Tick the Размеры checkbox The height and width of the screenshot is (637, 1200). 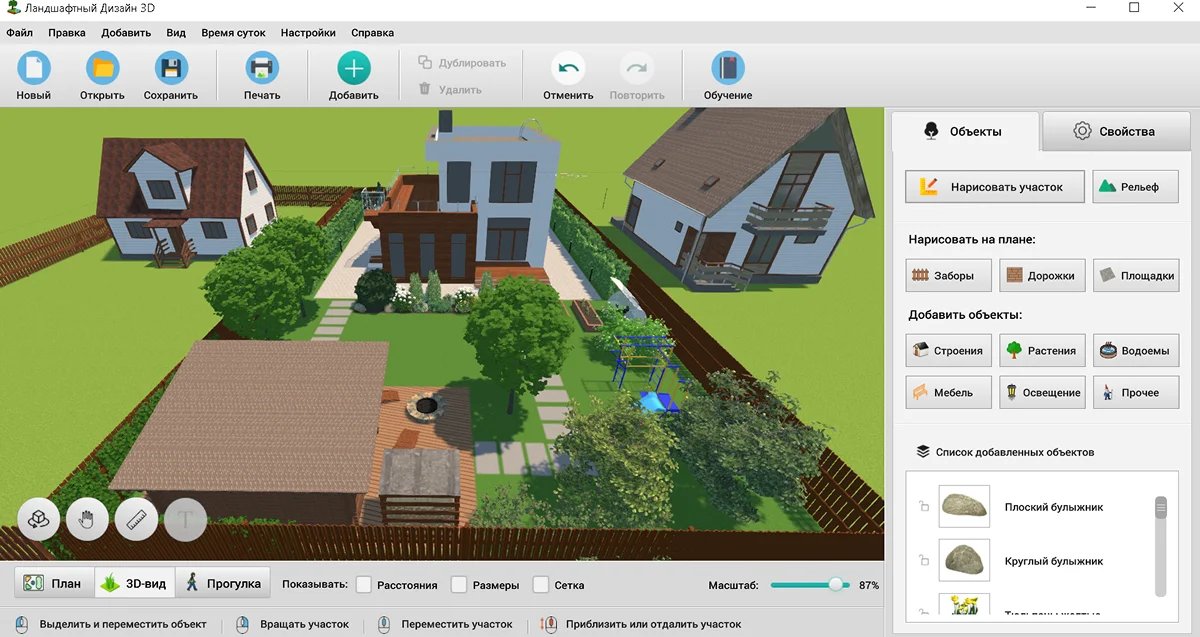coord(459,584)
